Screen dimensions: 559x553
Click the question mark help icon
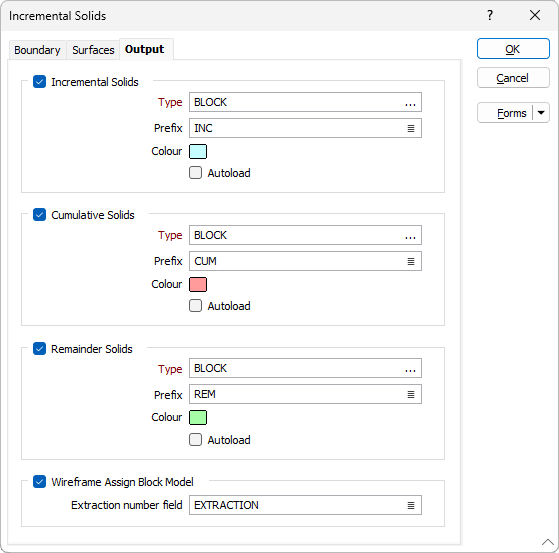[490, 15]
